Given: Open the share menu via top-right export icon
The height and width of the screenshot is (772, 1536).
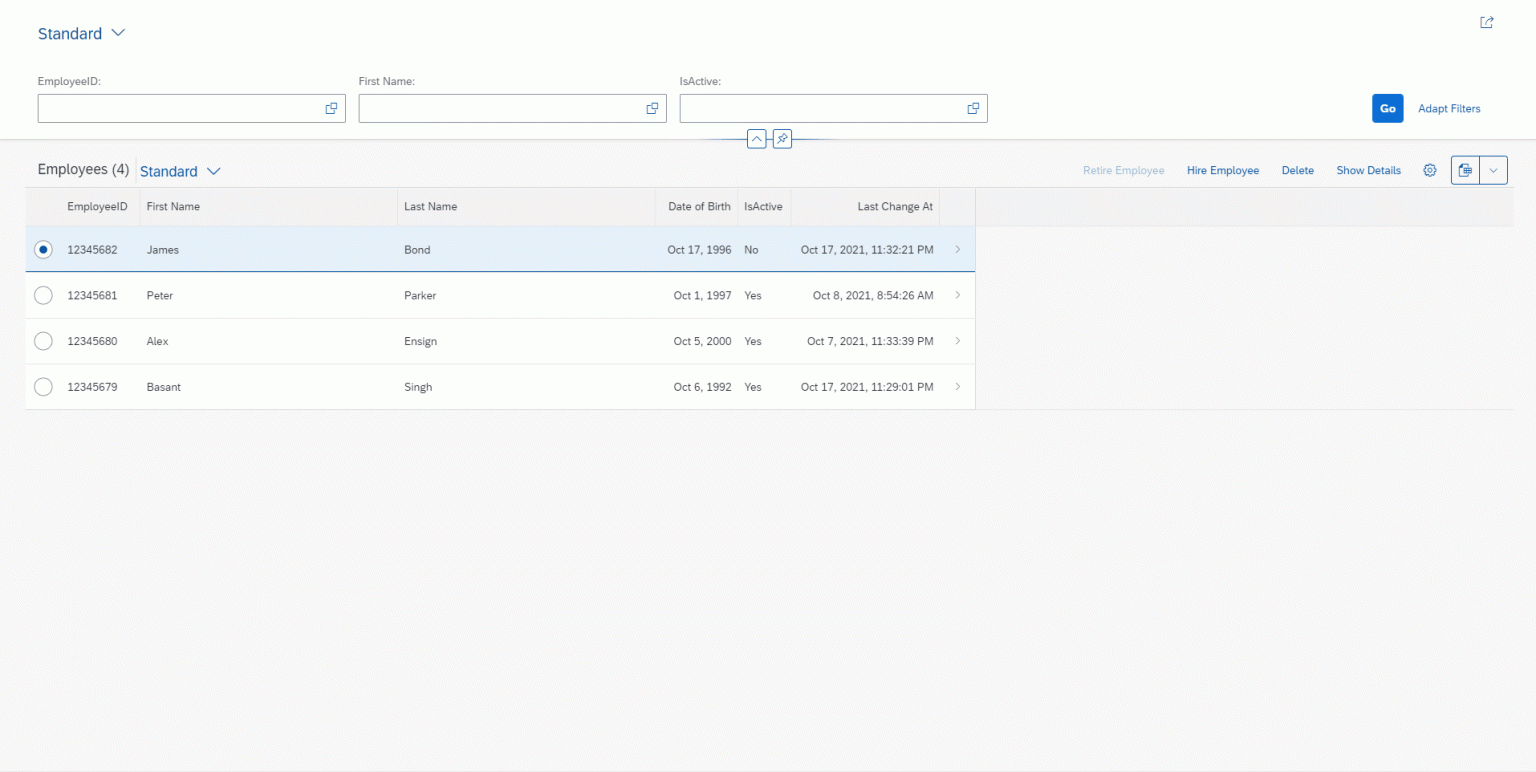Looking at the screenshot, I should tap(1486, 21).
